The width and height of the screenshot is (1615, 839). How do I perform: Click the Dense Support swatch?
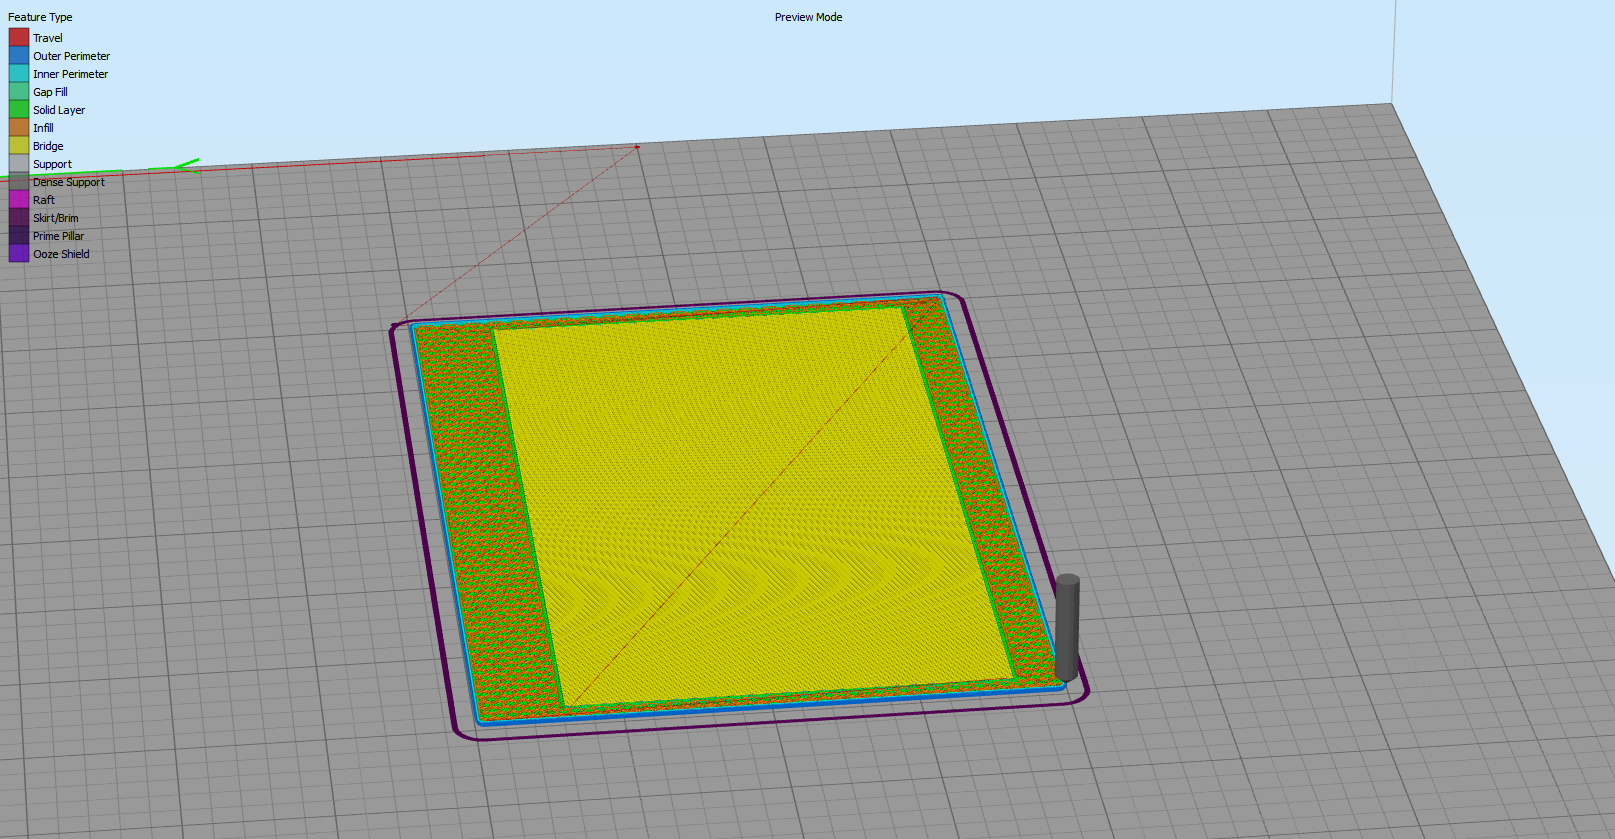tap(19, 182)
